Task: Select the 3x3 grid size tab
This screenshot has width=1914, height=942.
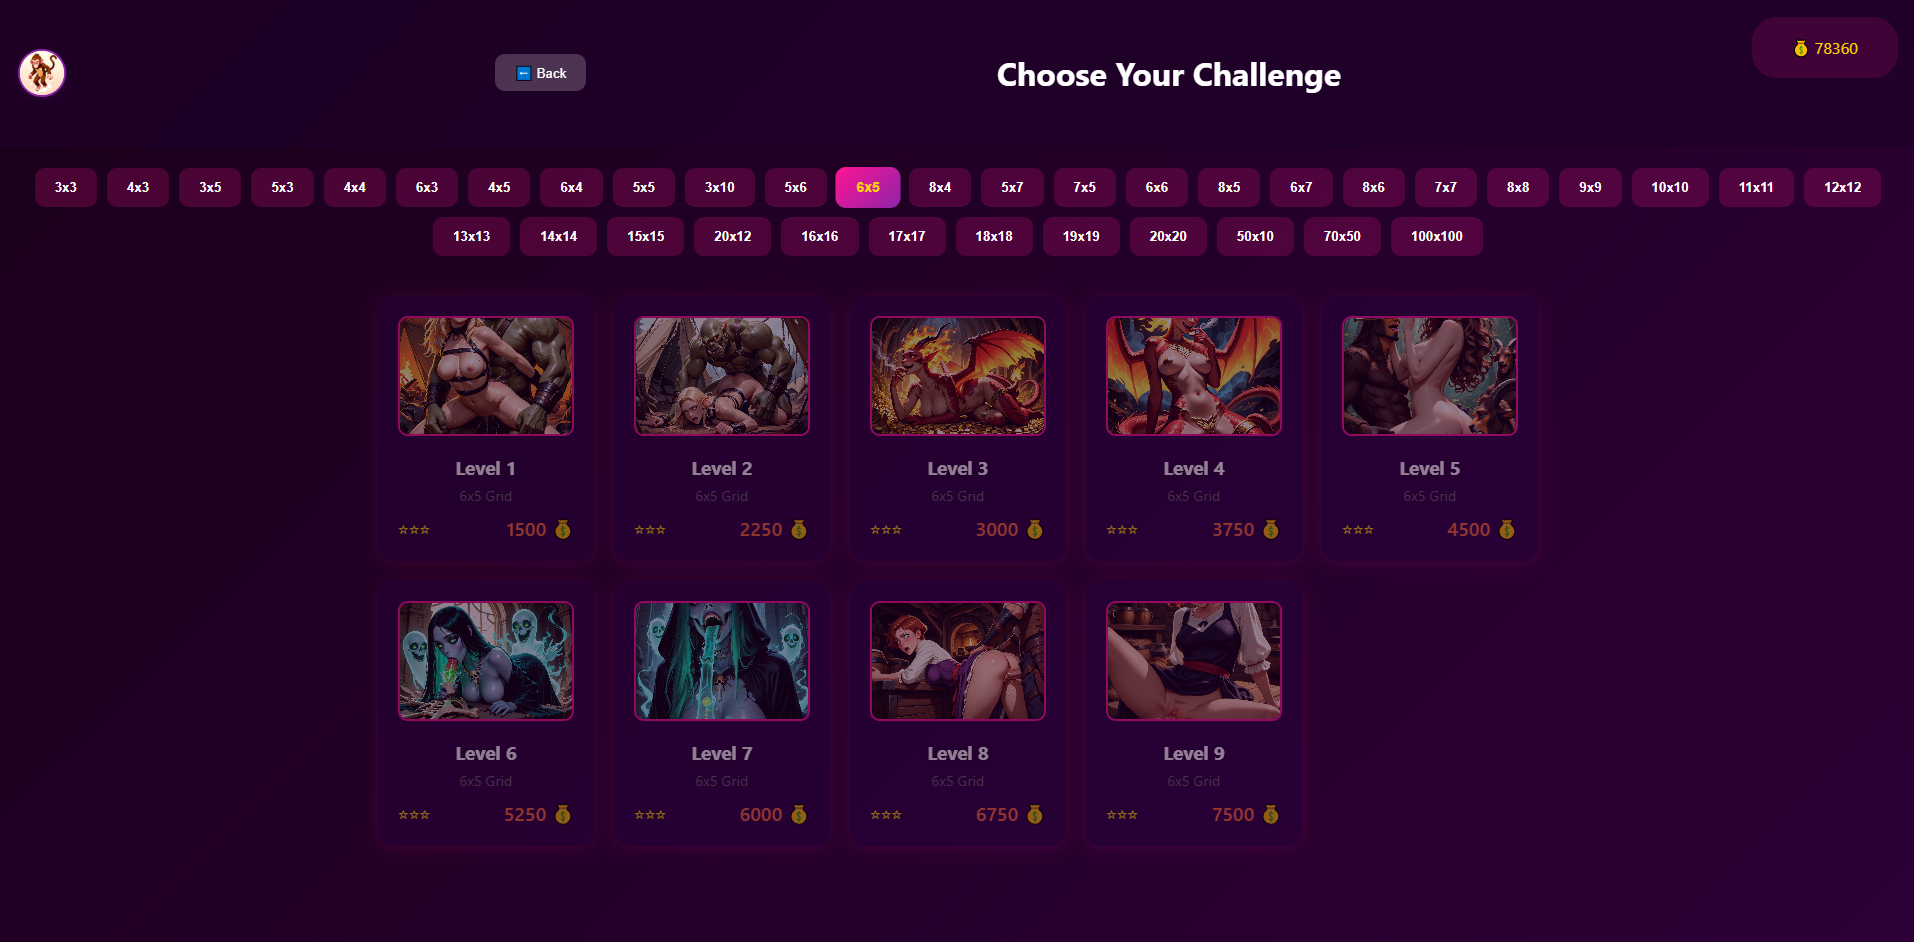Action: [66, 187]
